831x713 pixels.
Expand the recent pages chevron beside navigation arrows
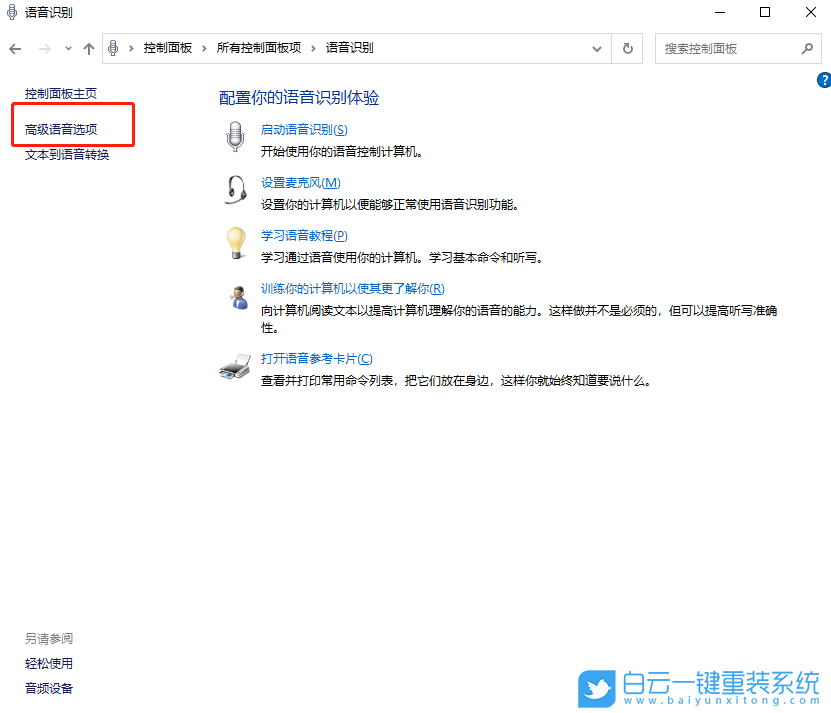[68, 48]
